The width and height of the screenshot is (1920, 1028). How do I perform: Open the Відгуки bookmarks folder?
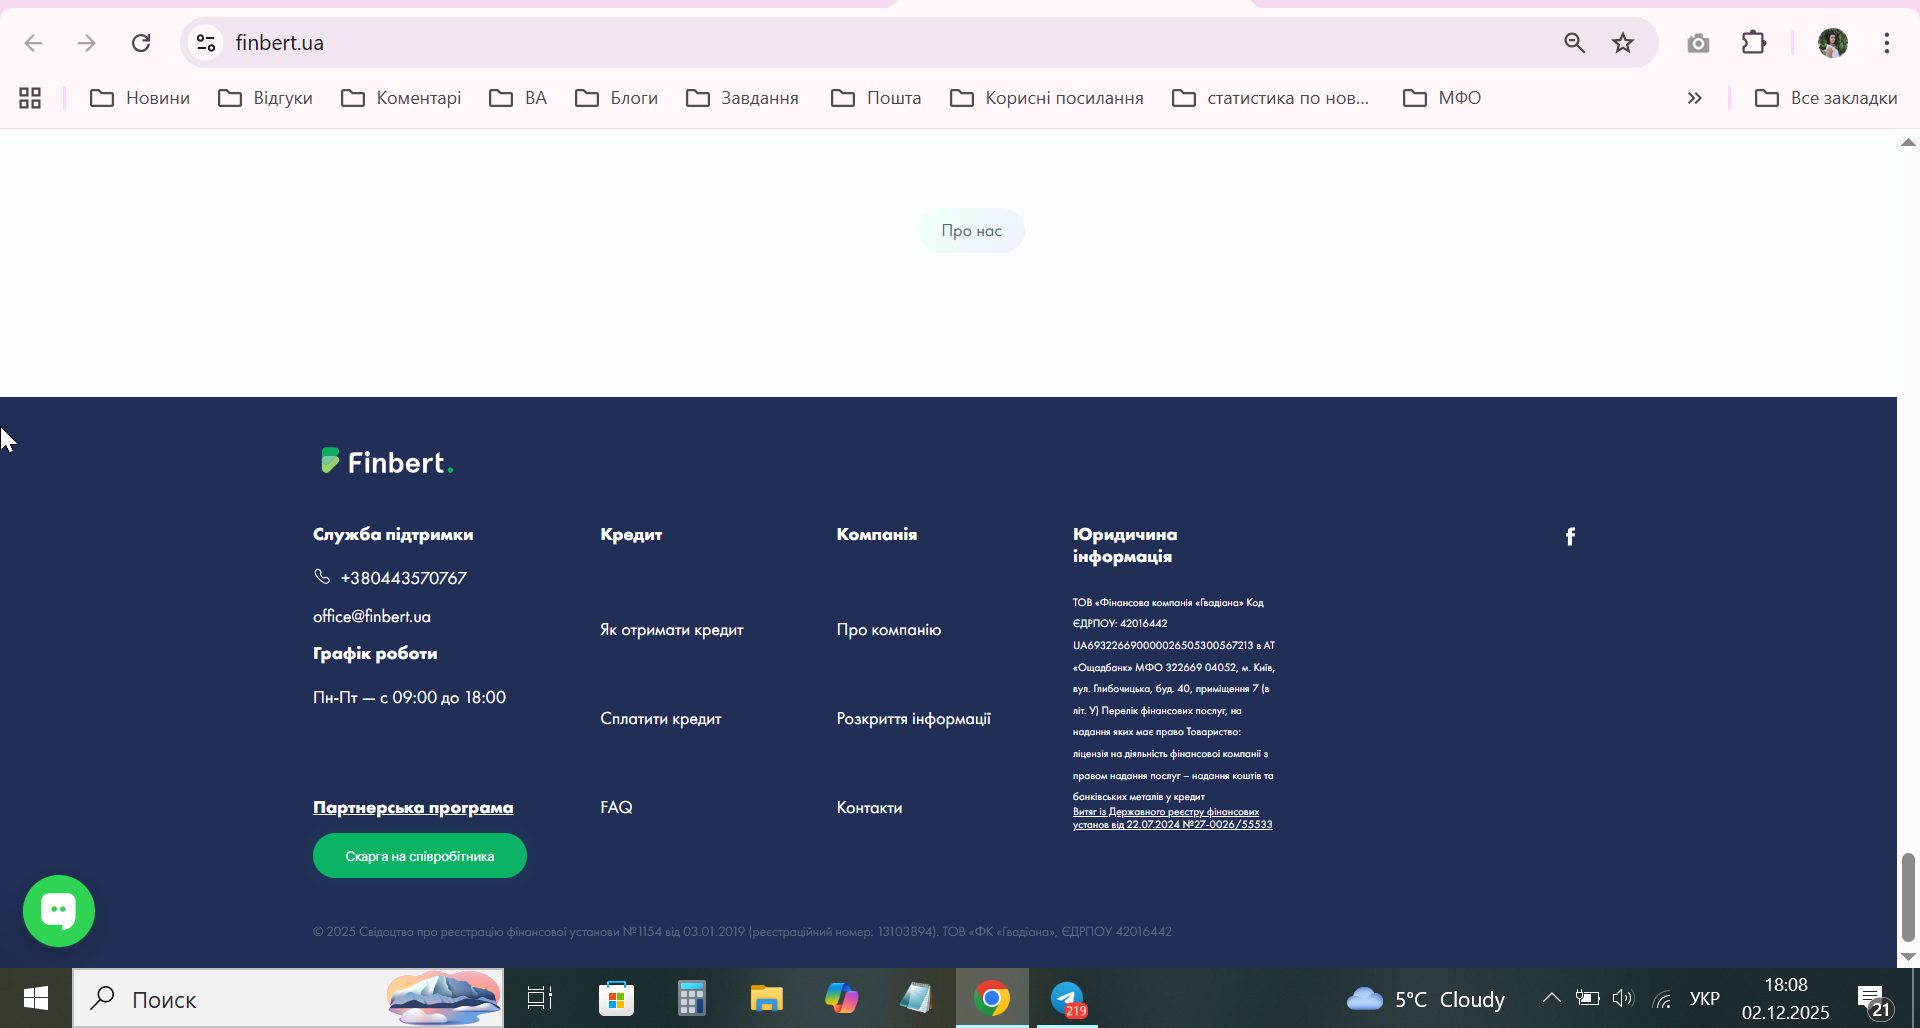pos(266,98)
